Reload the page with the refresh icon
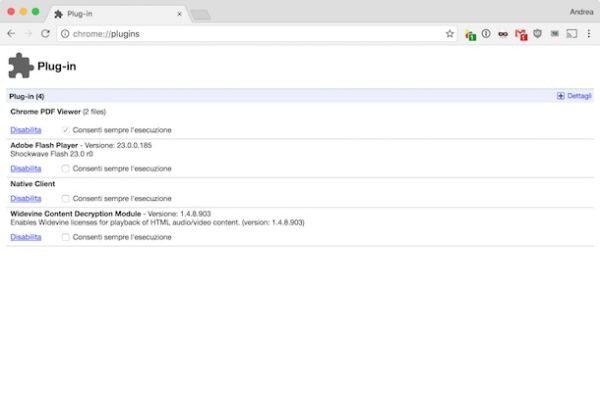This screenshot has height=396, width=600. pyautogui.click(x=46, y=34)
